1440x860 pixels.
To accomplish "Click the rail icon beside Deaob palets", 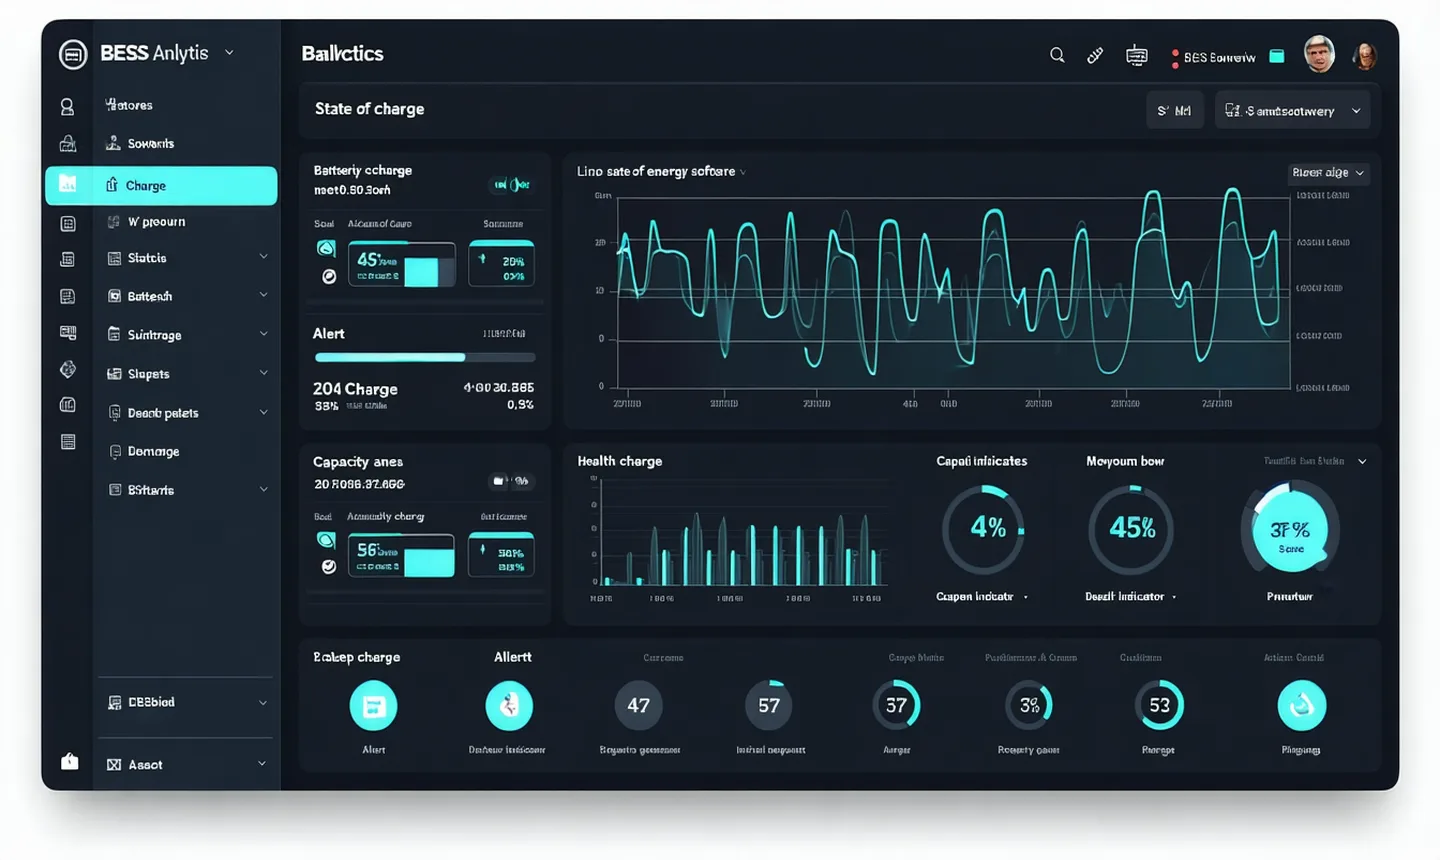I will coord(68,405).
